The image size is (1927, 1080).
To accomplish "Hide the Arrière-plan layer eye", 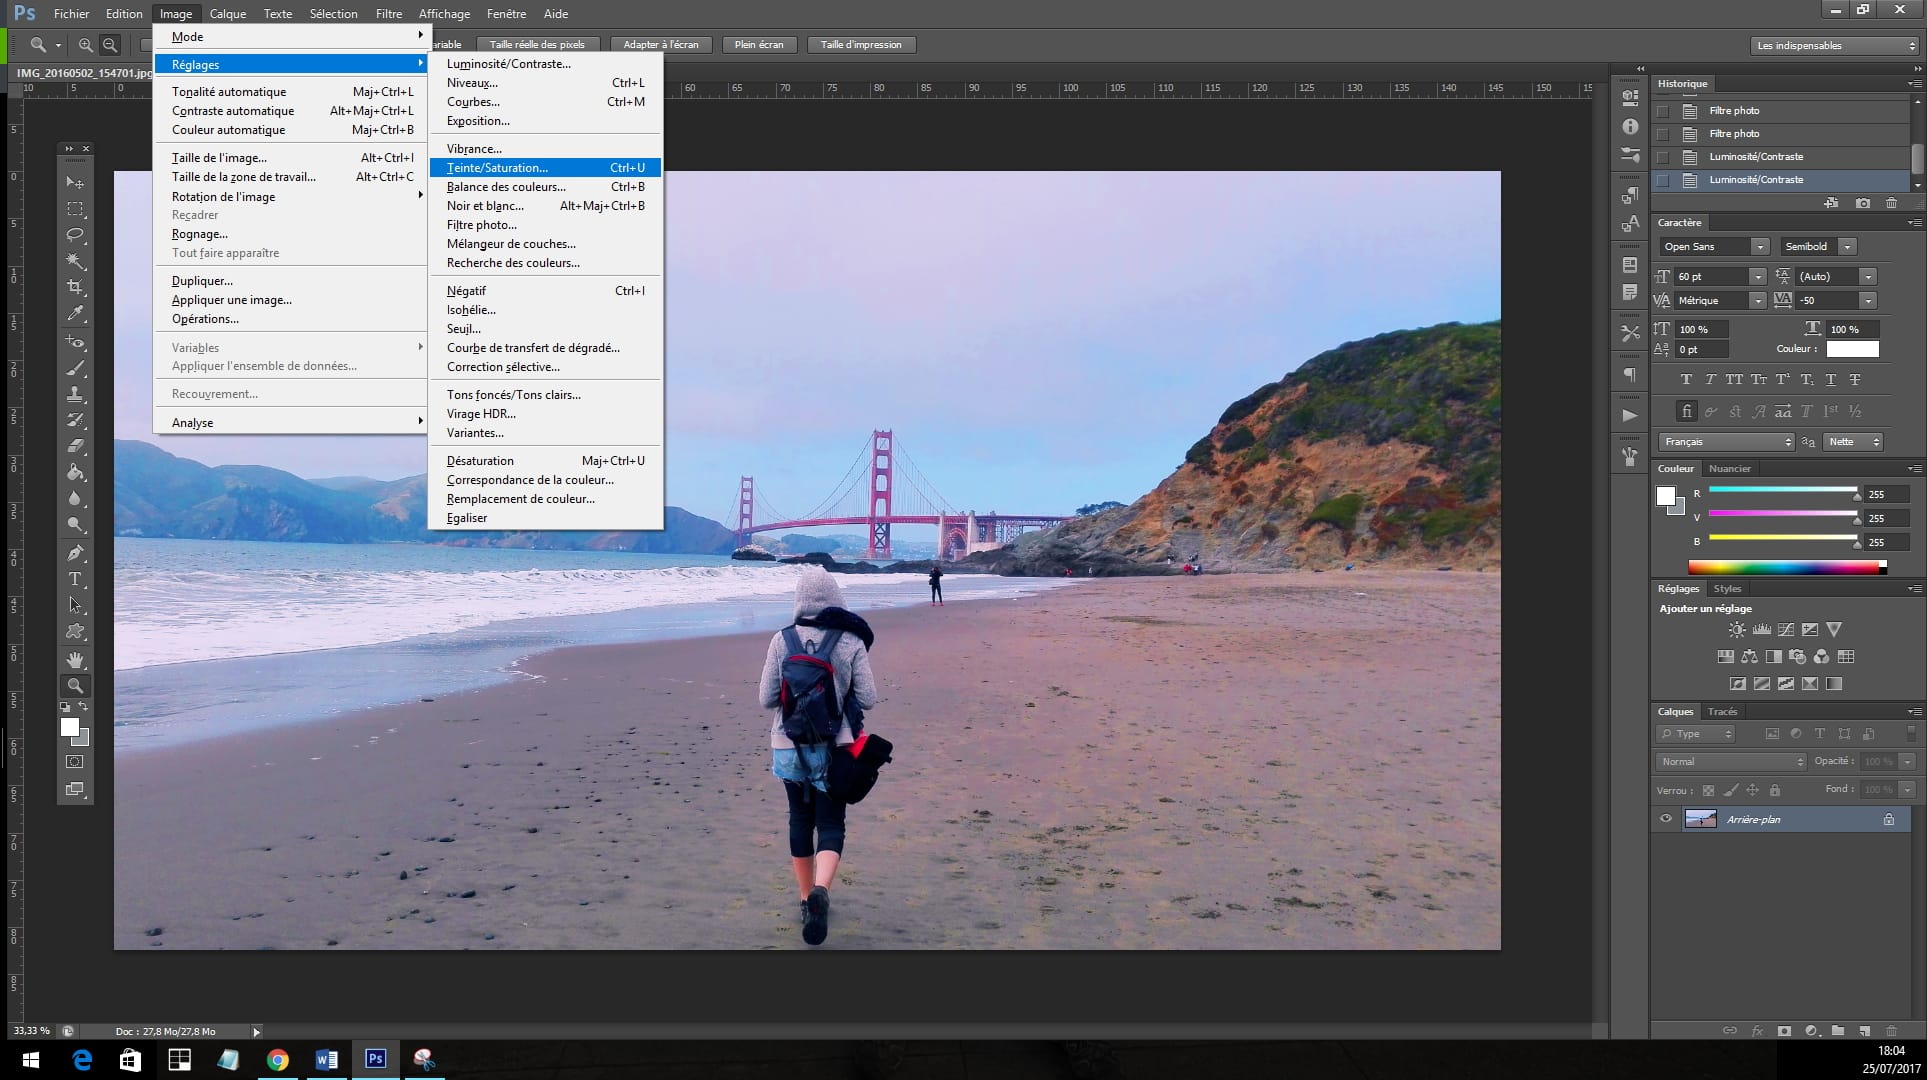I will click(1666, 819).
